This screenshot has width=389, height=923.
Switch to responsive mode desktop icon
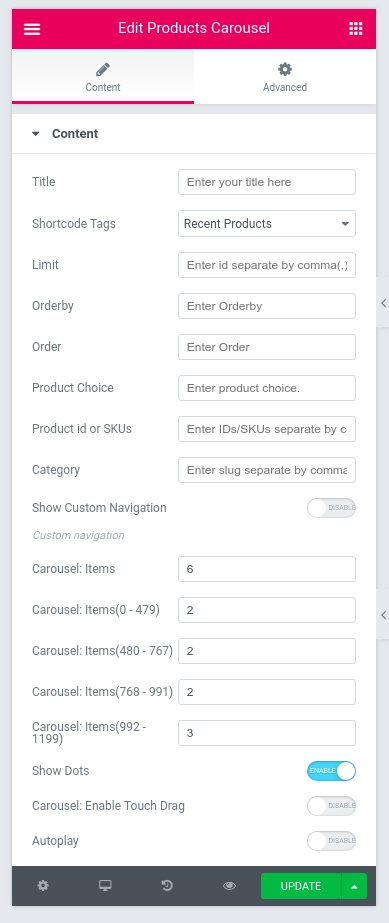(x=105, y=885)
